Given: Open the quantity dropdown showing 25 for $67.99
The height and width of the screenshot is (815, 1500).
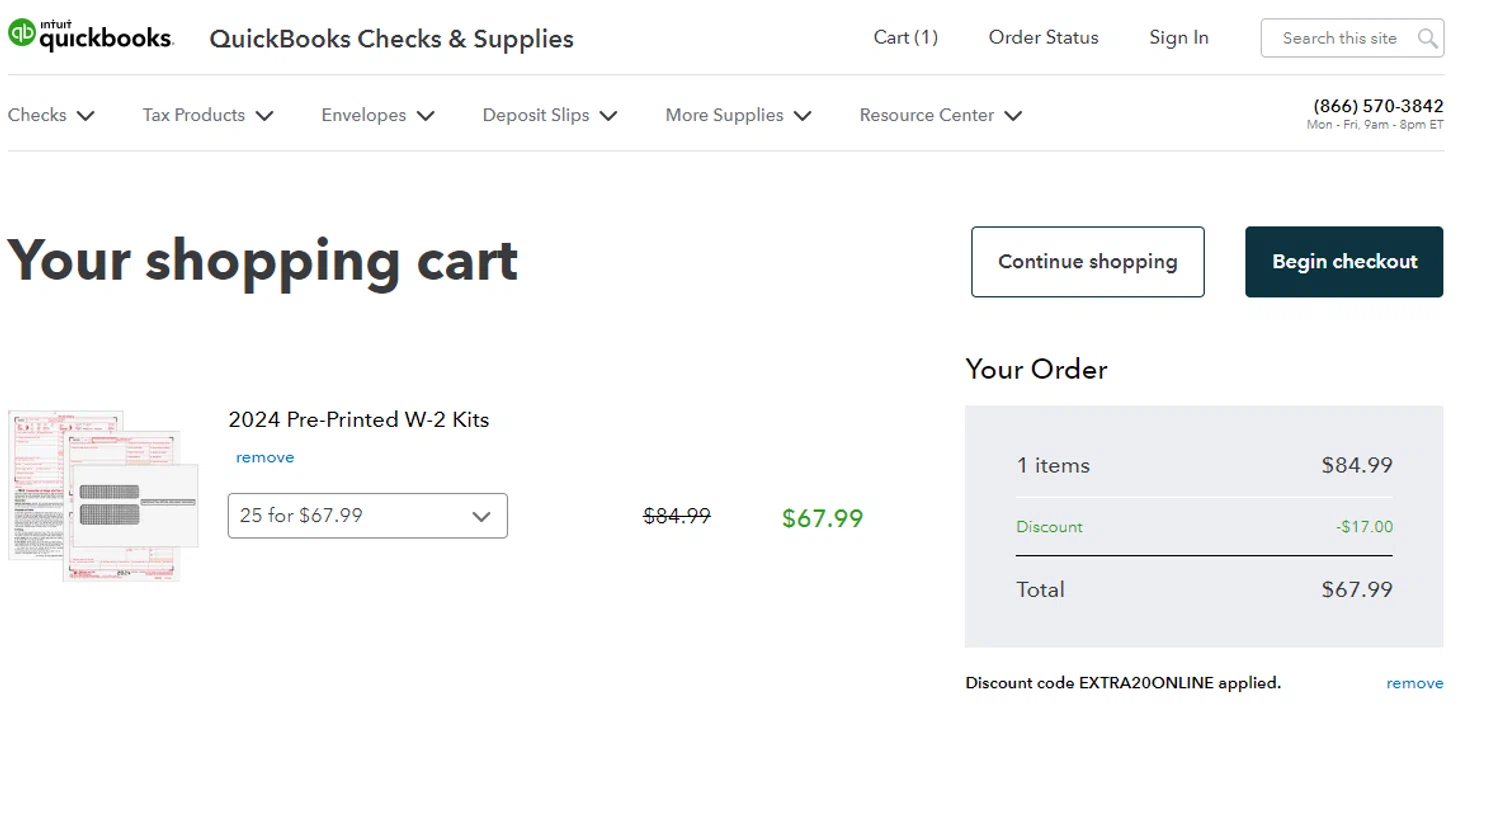Looking at the screenshot, I should (367, 516).
